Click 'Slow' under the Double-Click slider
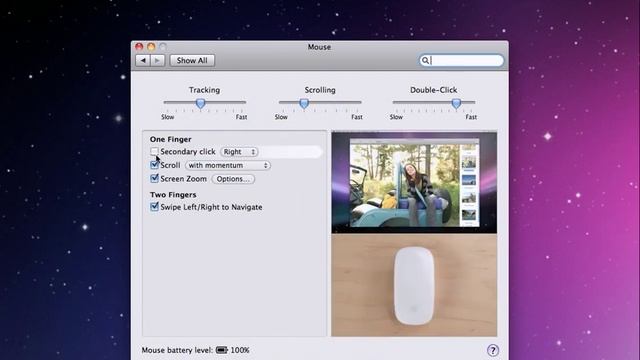Image resolution: width=640 pixels, height=360 pixels. pos(396,117)
